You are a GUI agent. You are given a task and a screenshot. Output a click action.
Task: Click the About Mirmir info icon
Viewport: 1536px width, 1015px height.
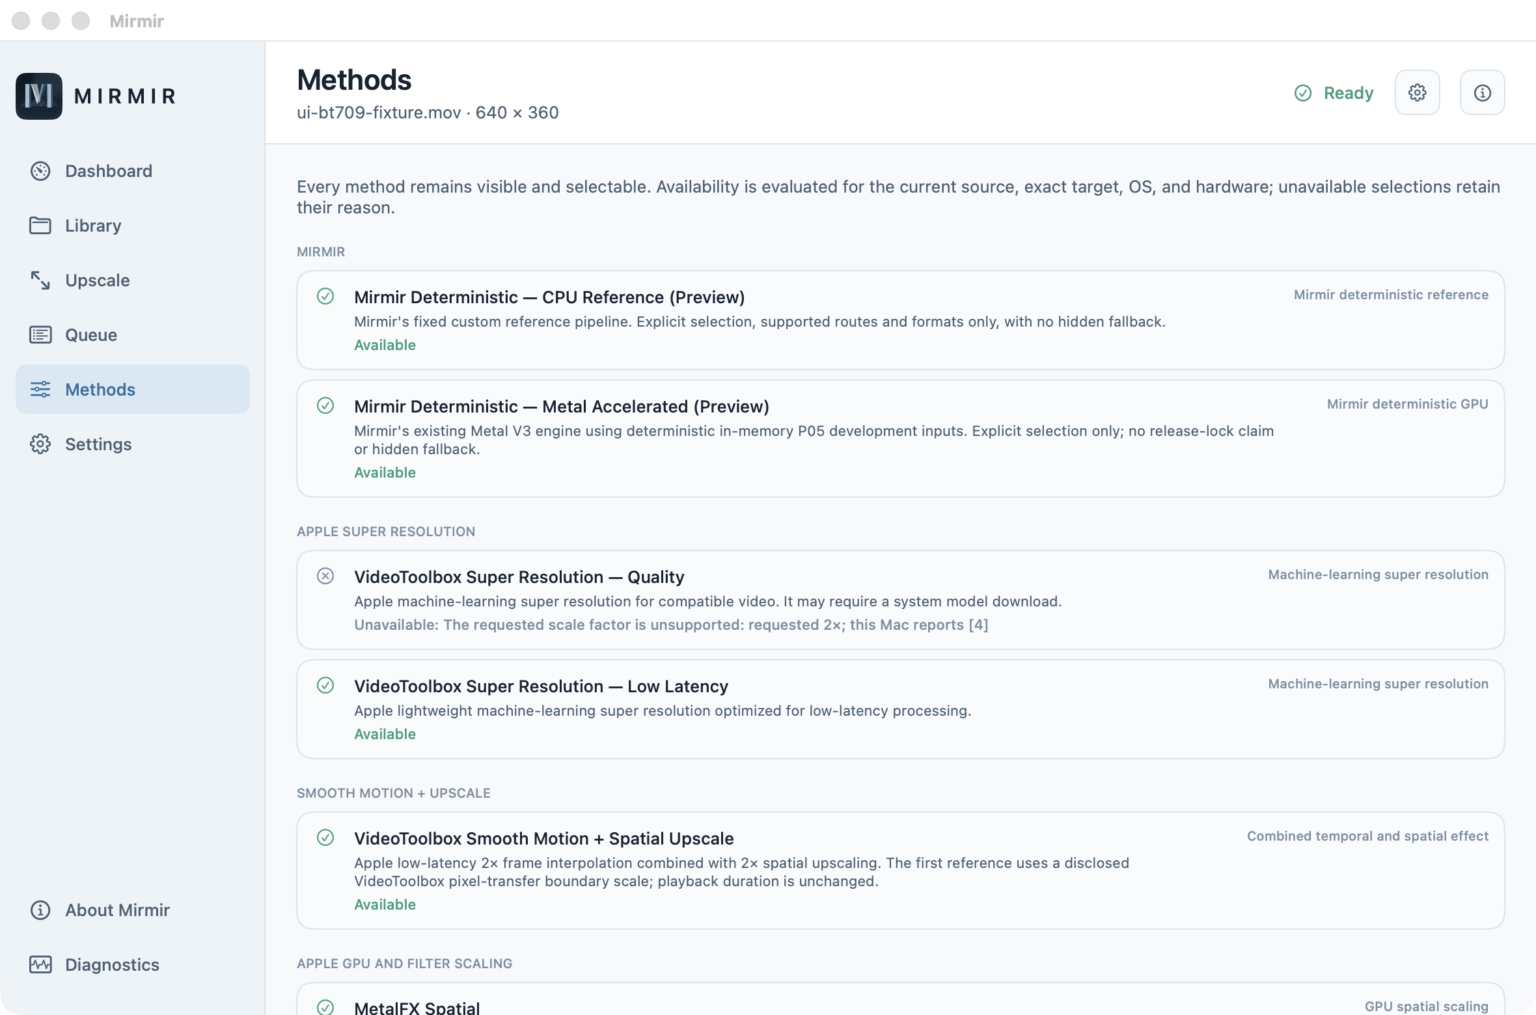click(x=40, y=910)
